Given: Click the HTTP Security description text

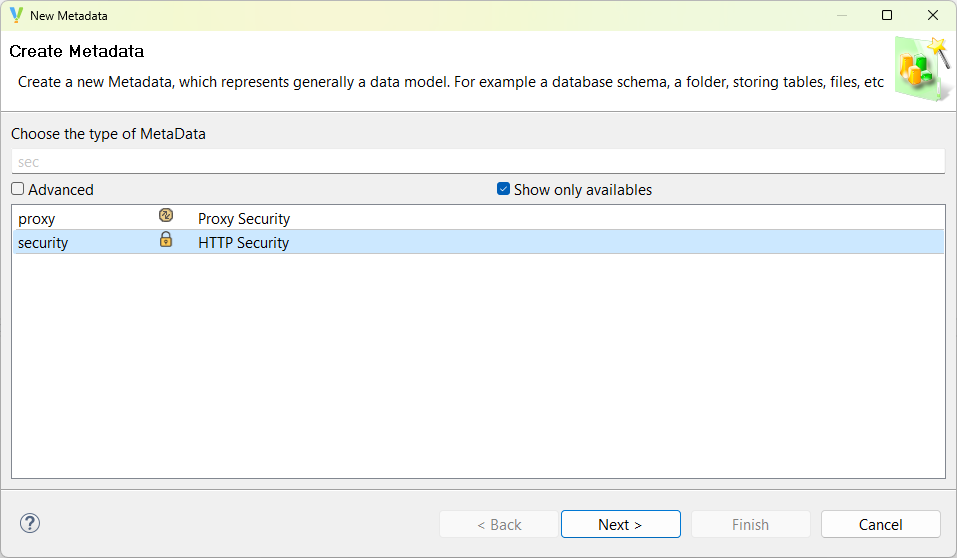Looking at the screenshot, I should click(243, 242).
